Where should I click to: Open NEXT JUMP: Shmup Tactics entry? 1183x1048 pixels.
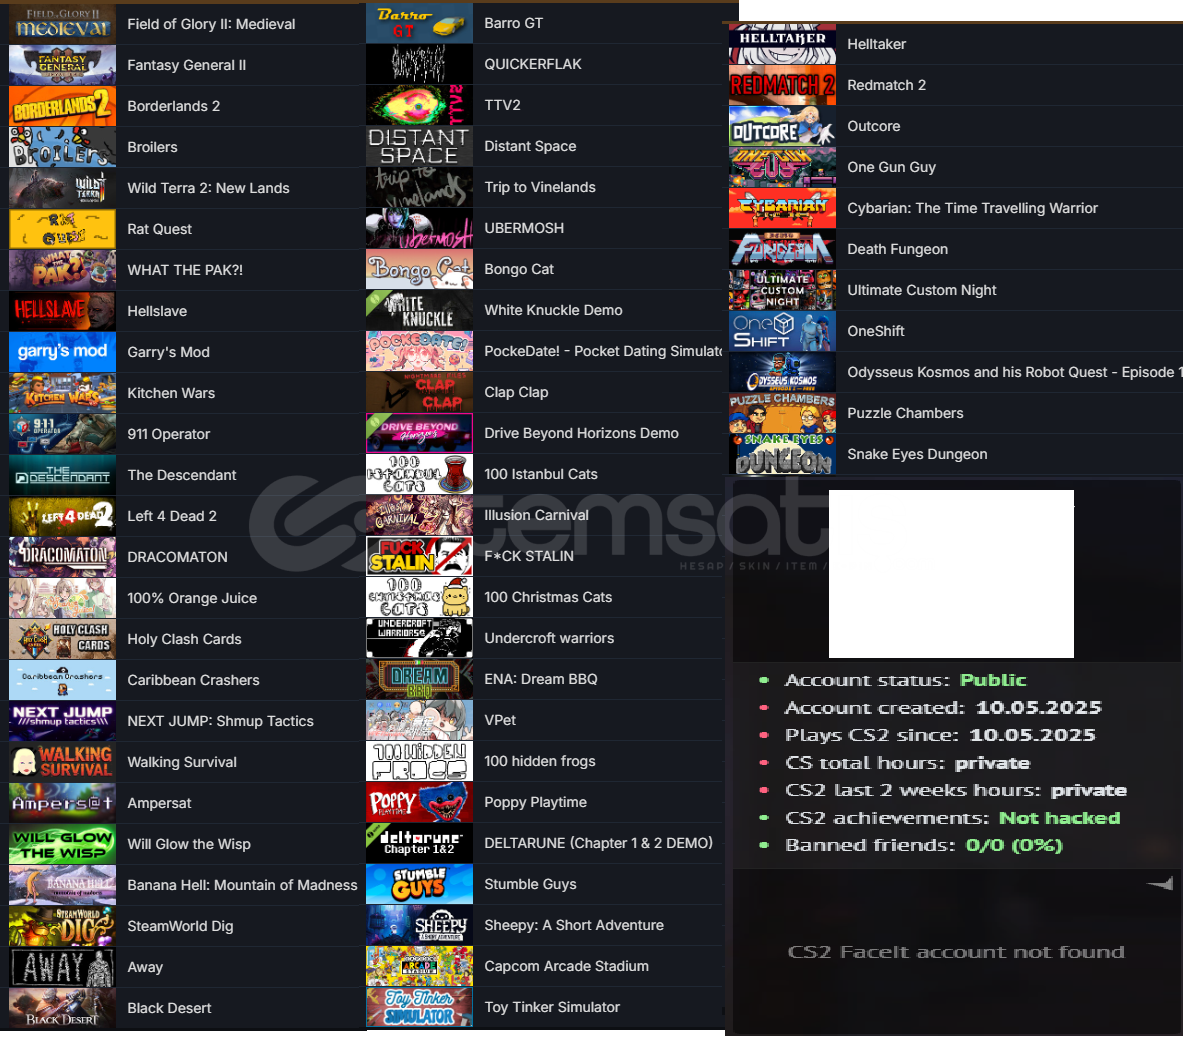[x=220, y=721]
